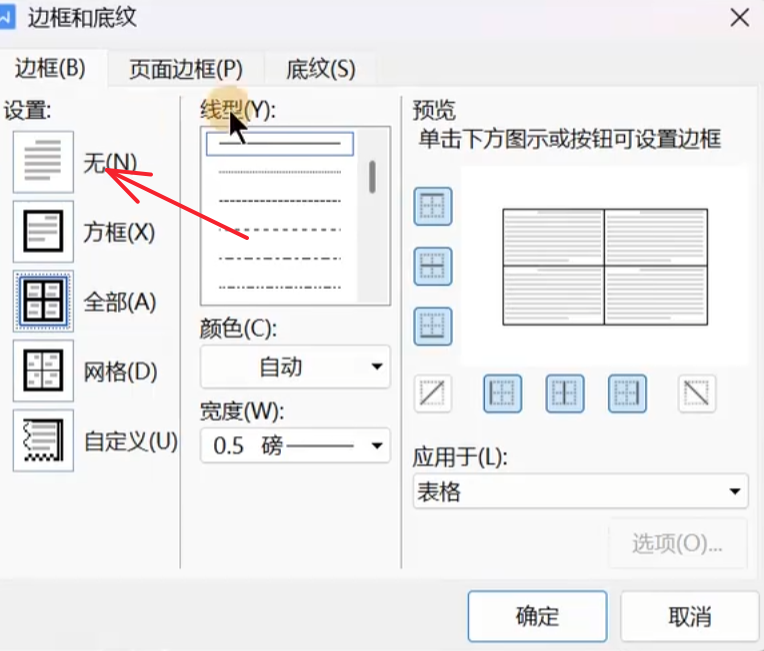Click the 方框(X) text label
This screenshot has height=651, width=764.
click(119, 232)
